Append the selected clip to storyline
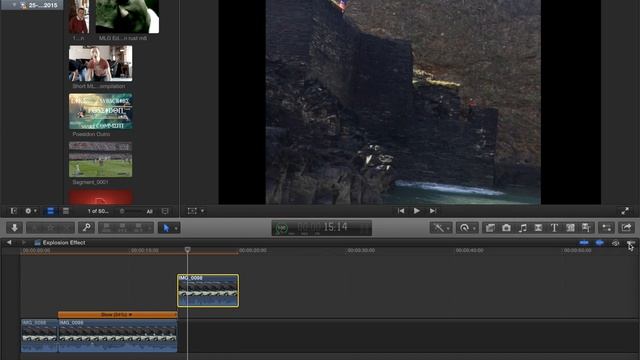 coord(138,228)
